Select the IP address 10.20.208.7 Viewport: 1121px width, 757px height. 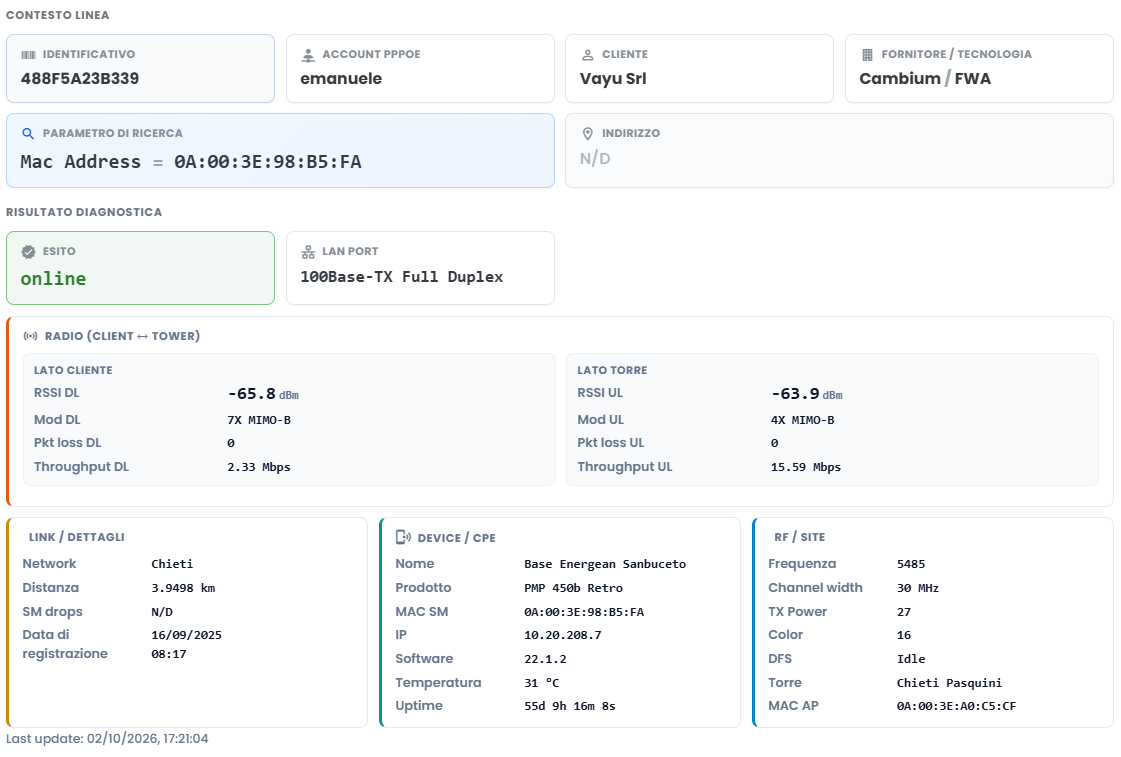point(563,635)
